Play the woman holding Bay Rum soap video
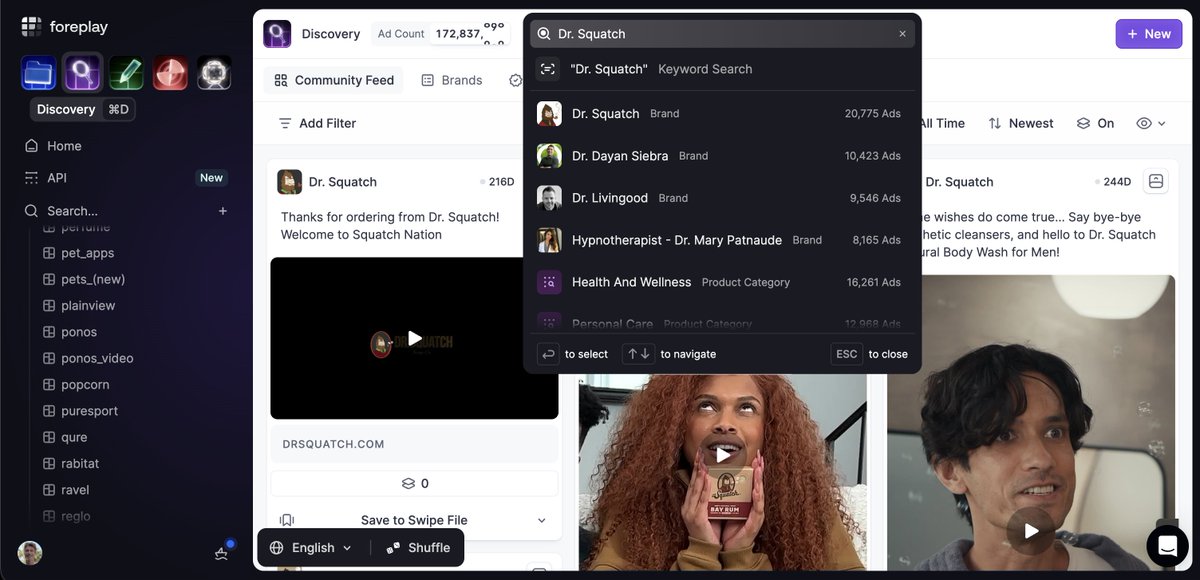Screen dimensions: 1200x580 [723, 455]
